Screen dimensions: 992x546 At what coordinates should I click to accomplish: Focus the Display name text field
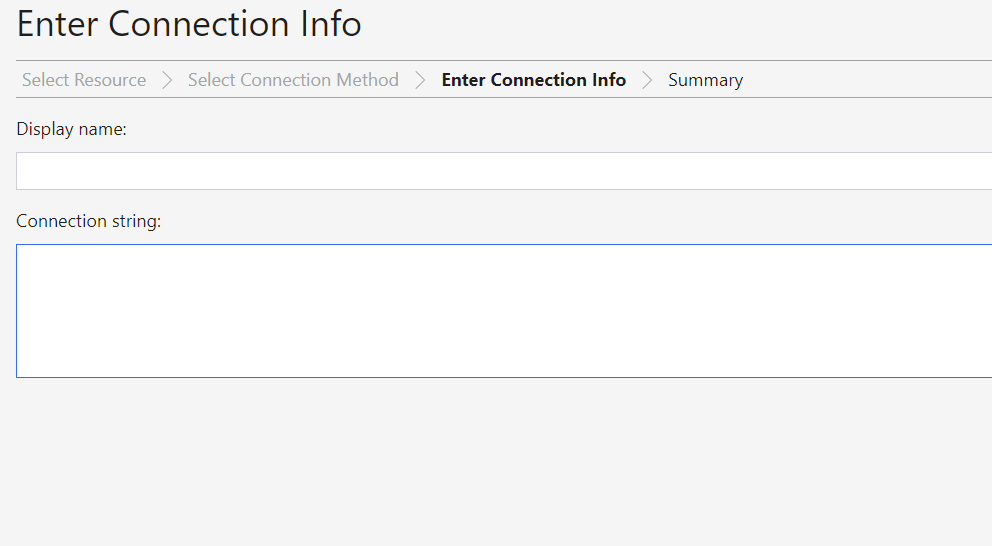504,171
